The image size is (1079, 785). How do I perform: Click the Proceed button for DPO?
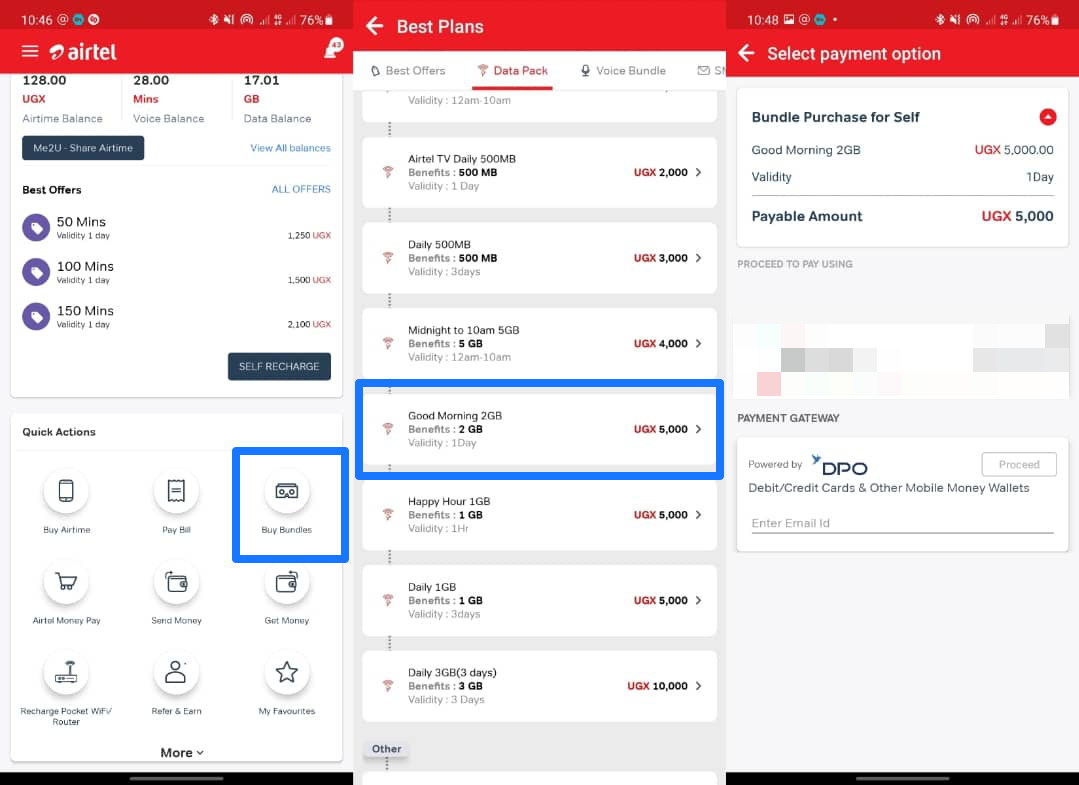click(1019, 464)
